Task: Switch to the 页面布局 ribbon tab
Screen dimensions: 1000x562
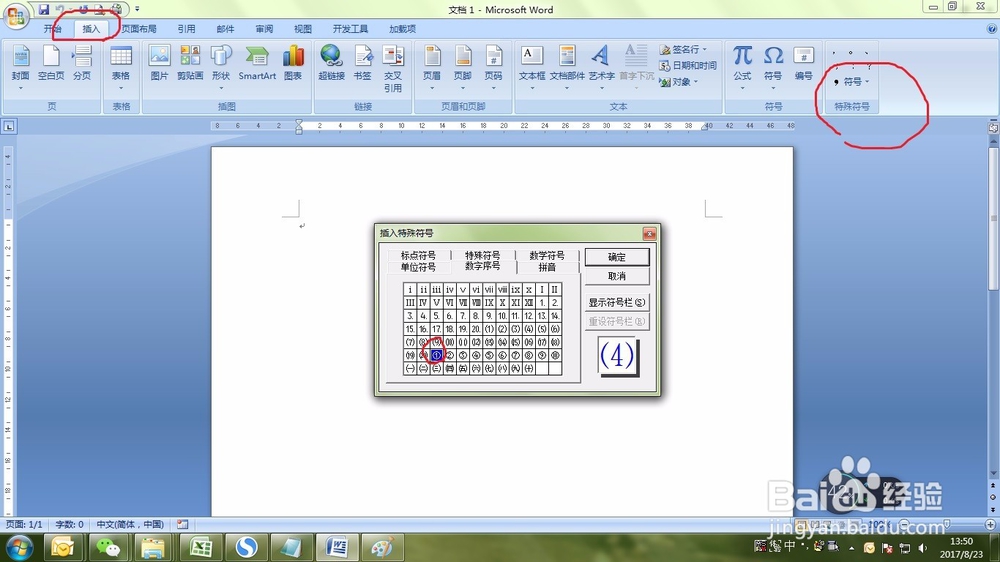Action: point(139,29)
